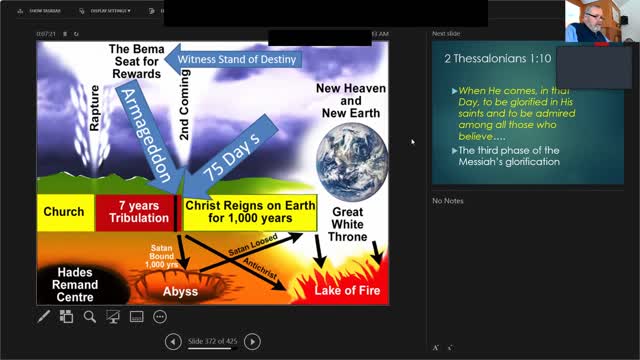Open the See All Slides grid
The image size is (640, 360).
pyautogui.click(x=67, y=317)
